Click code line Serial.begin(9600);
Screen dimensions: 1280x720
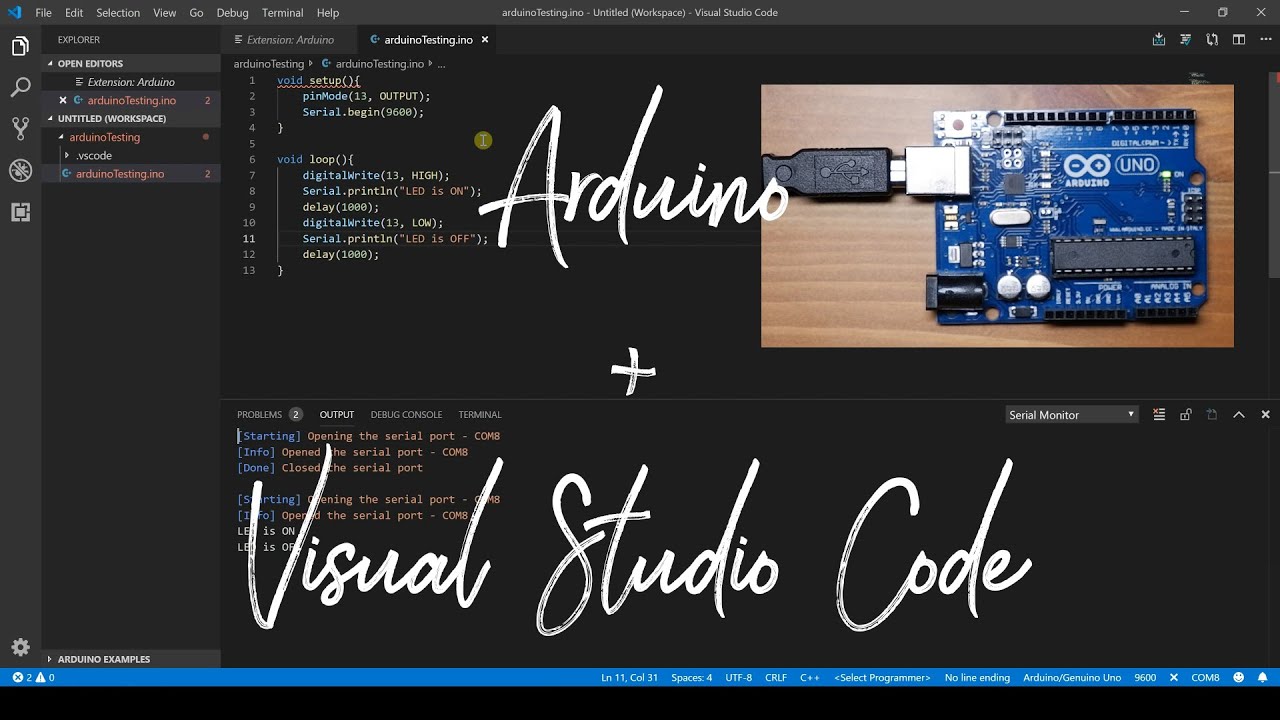(x=363, y=112)
